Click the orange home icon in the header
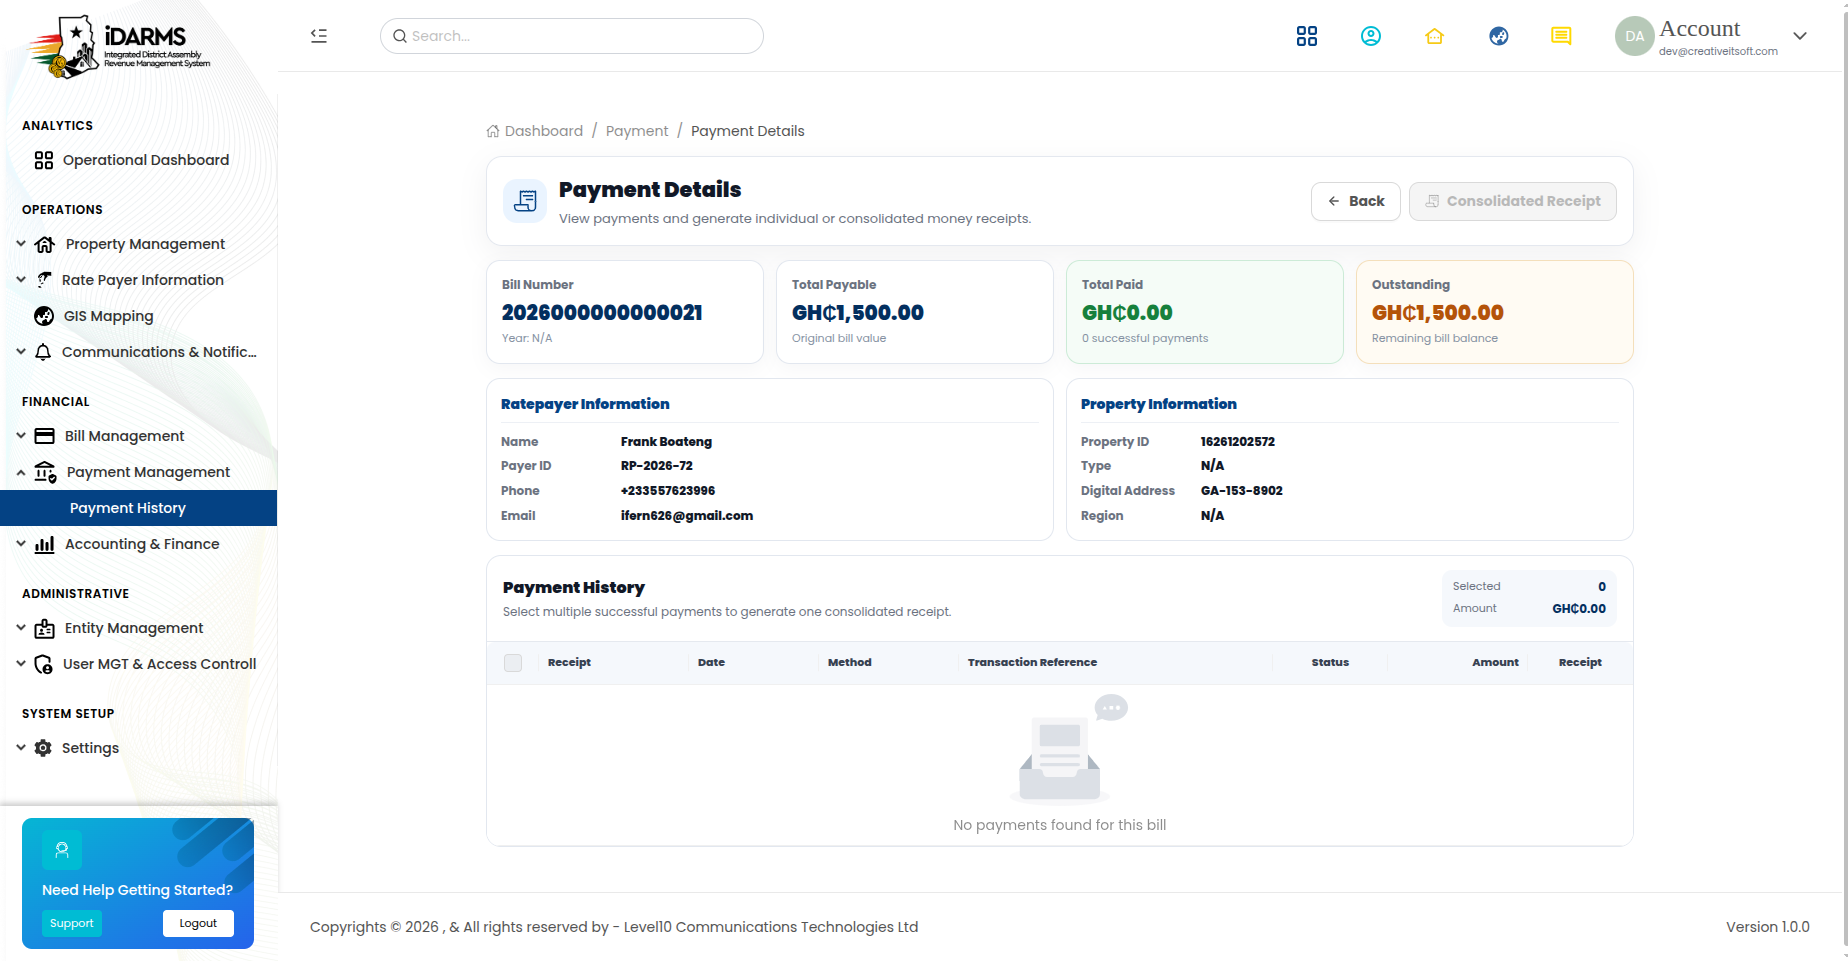This screenshot has width=1848, height=961. pos(1435,36)
